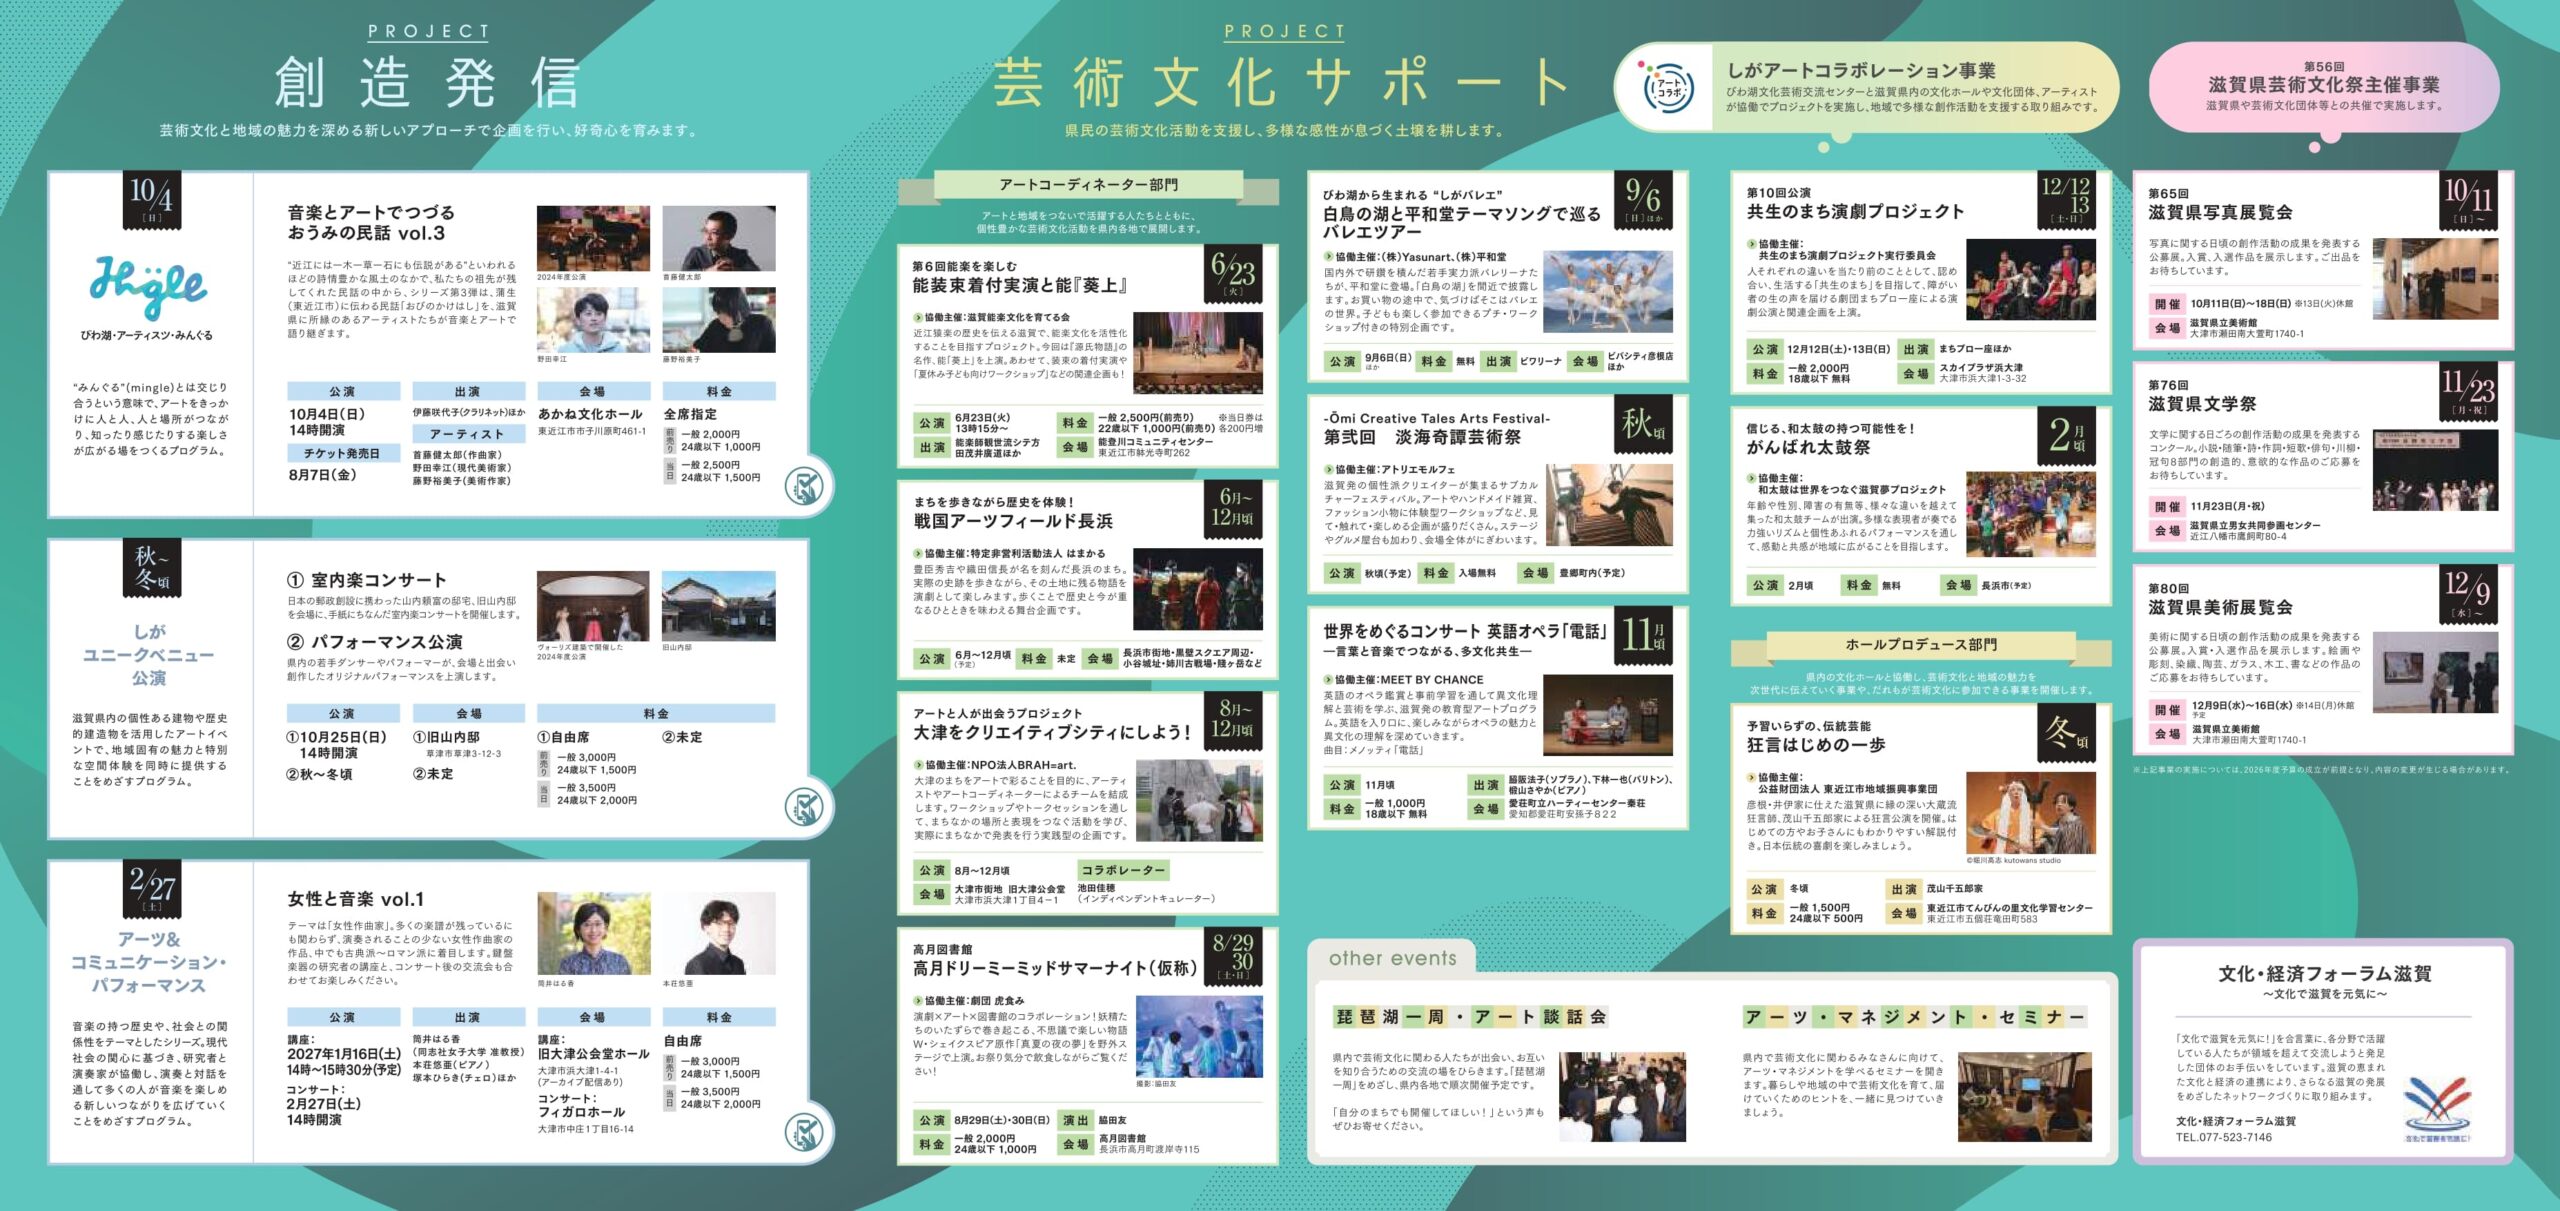Select the ホールプロデュース部門 section banner
The image size is (2560, 1211).
tap(1920, 645)
